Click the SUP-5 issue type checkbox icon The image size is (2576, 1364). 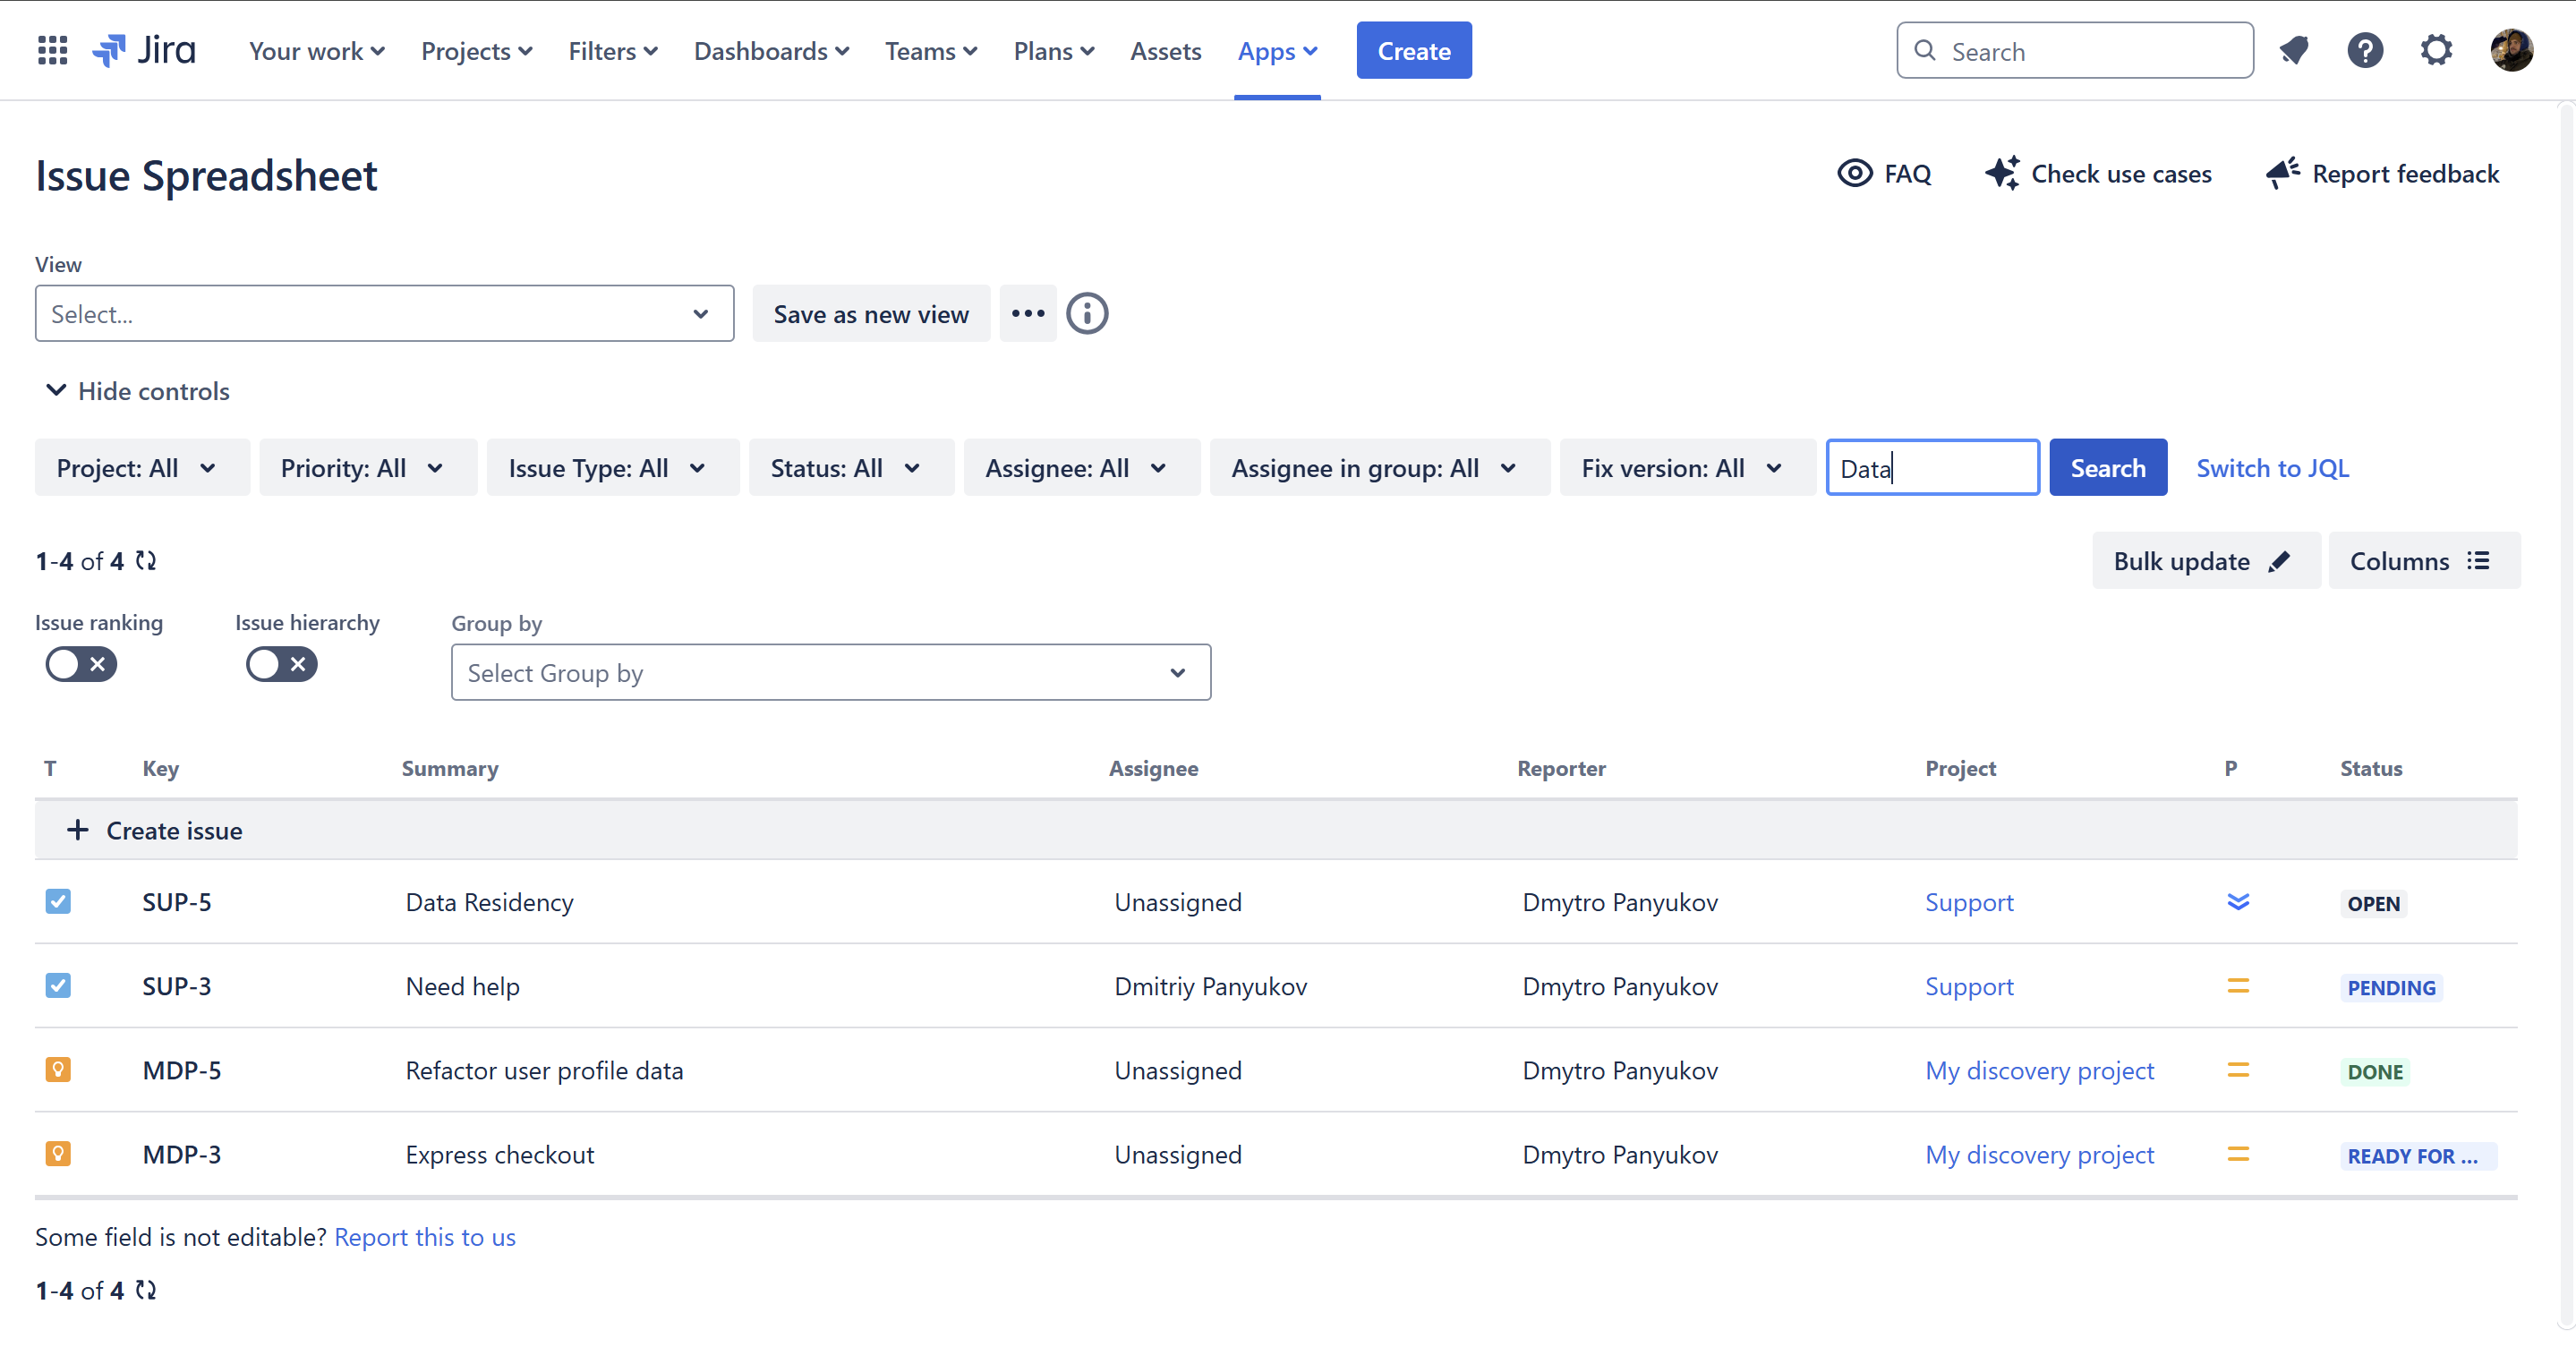58,902
